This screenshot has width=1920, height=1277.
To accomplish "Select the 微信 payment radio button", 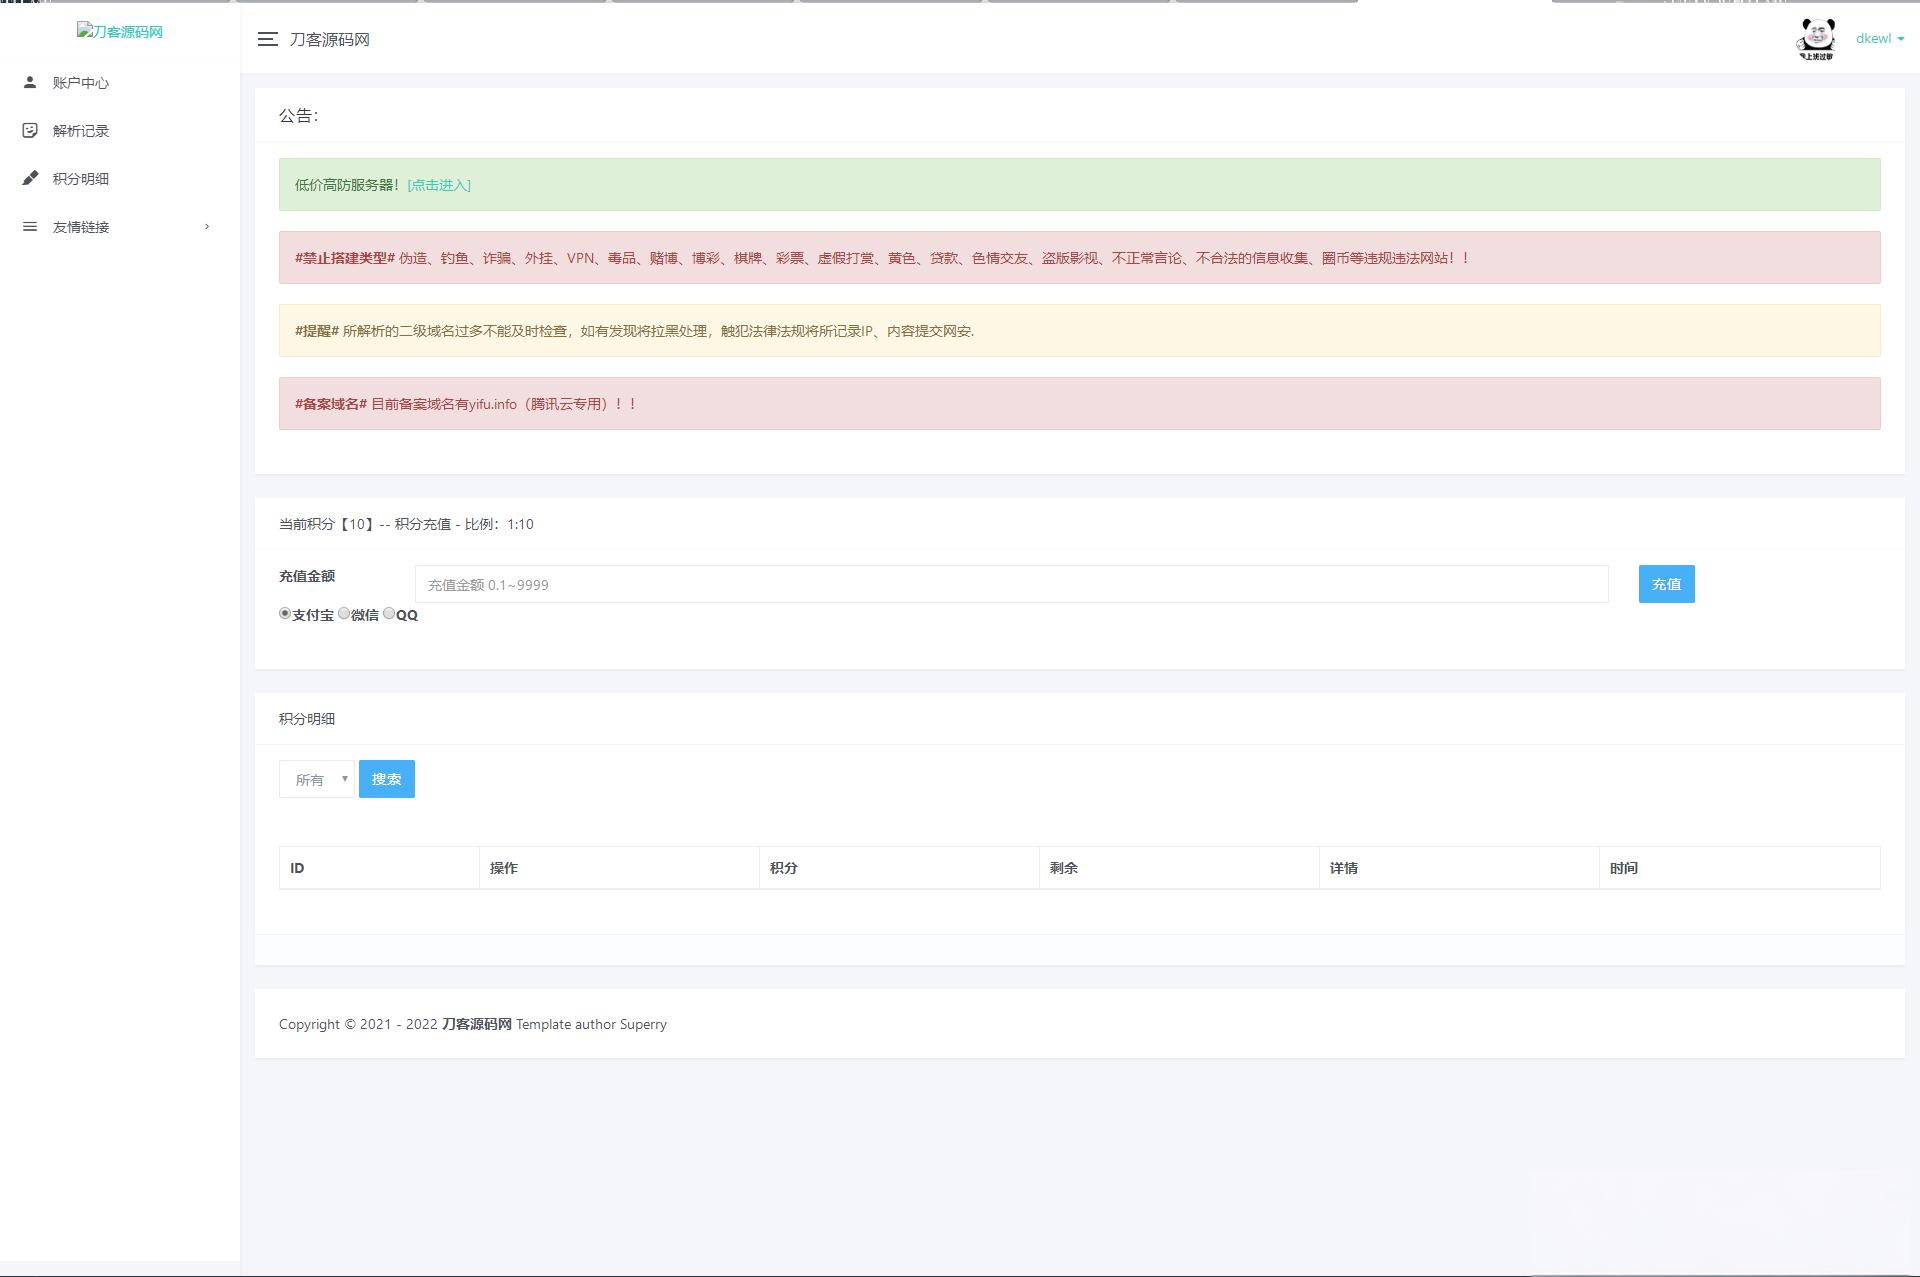I will tap(344, 613).
